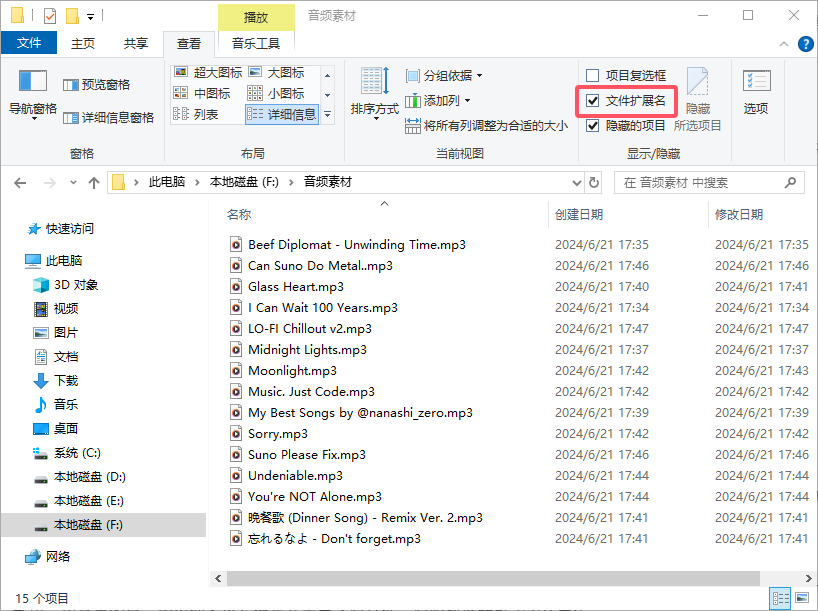
Task: Expand the layout gallery more arrow
Action: point(328,114)
